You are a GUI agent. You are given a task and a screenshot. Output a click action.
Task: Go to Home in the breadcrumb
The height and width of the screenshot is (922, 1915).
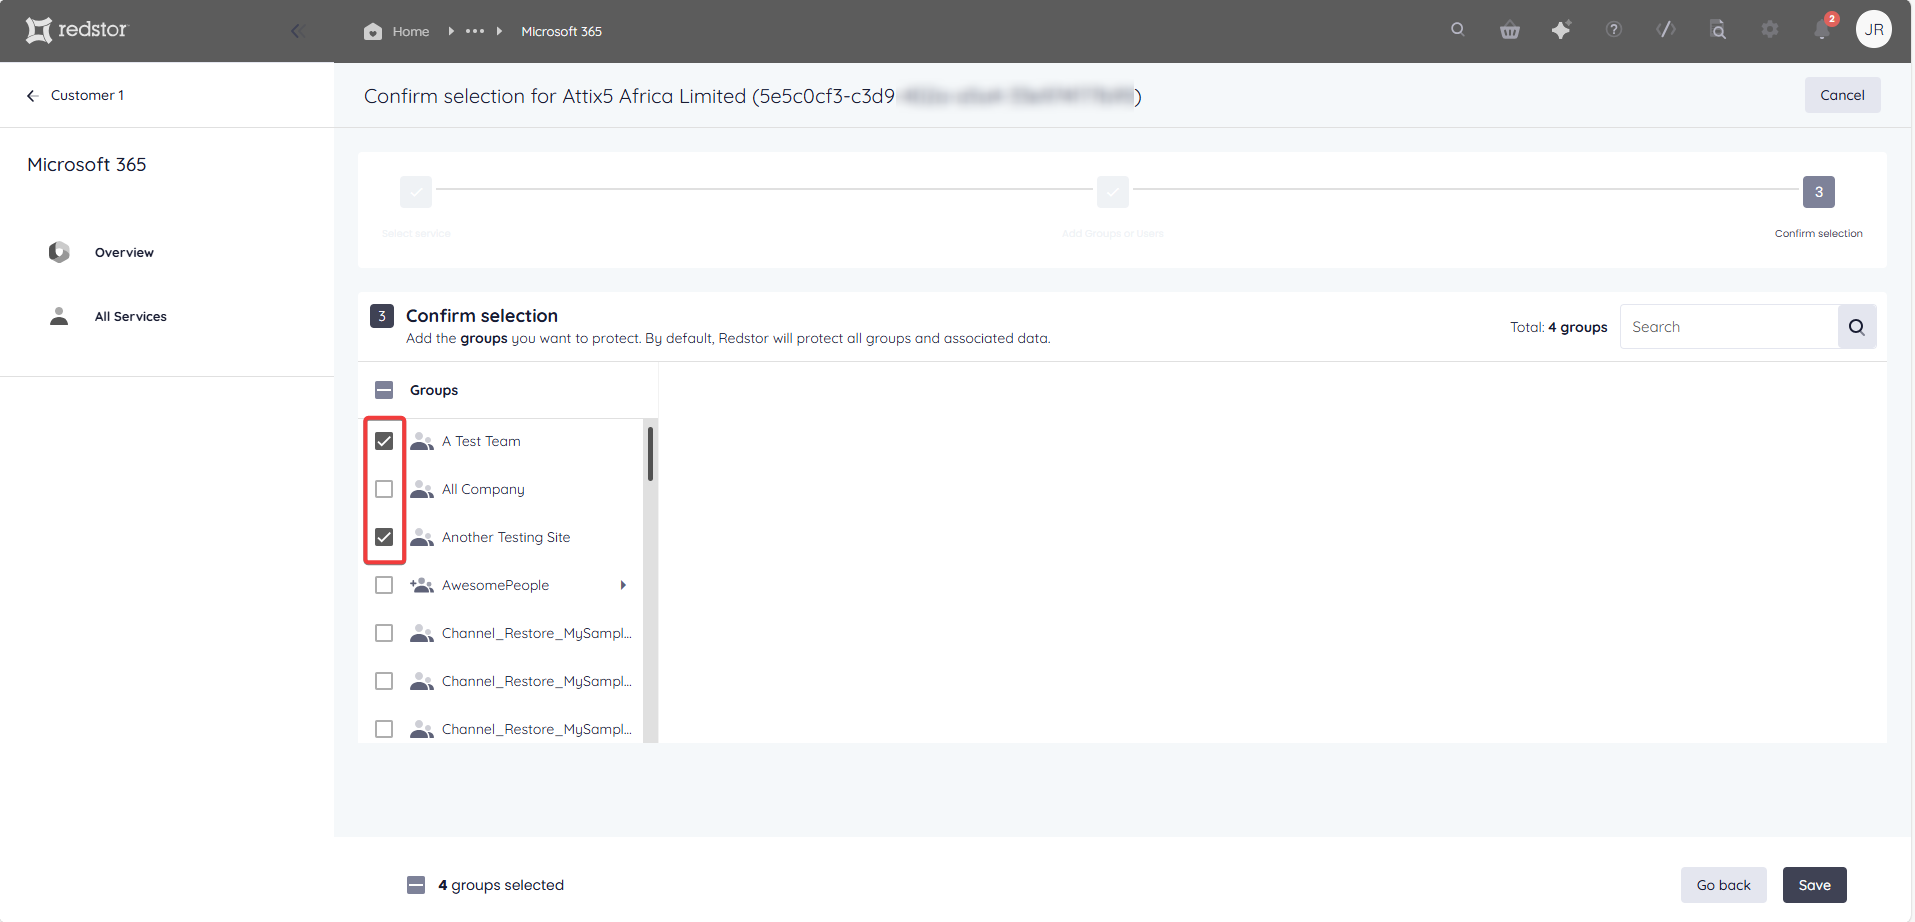tap(411, 31)
